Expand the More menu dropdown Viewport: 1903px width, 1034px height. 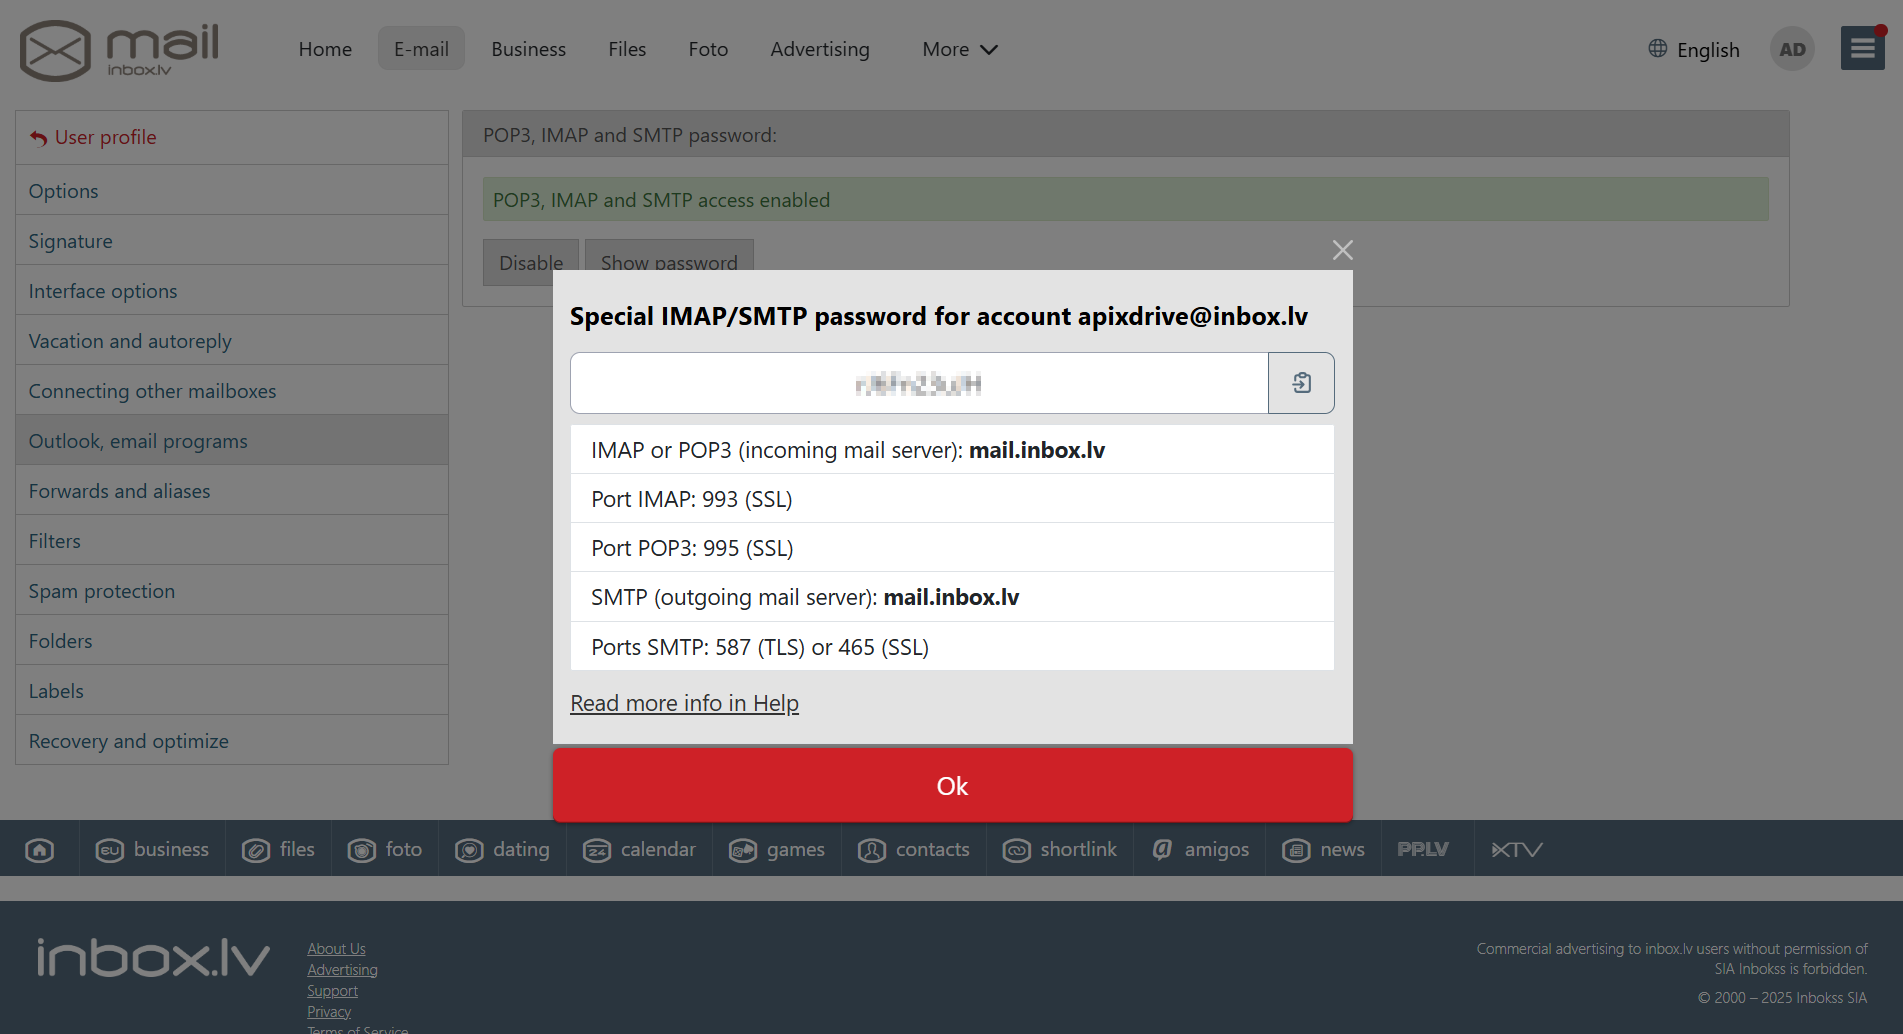click(x=960, y=49)
